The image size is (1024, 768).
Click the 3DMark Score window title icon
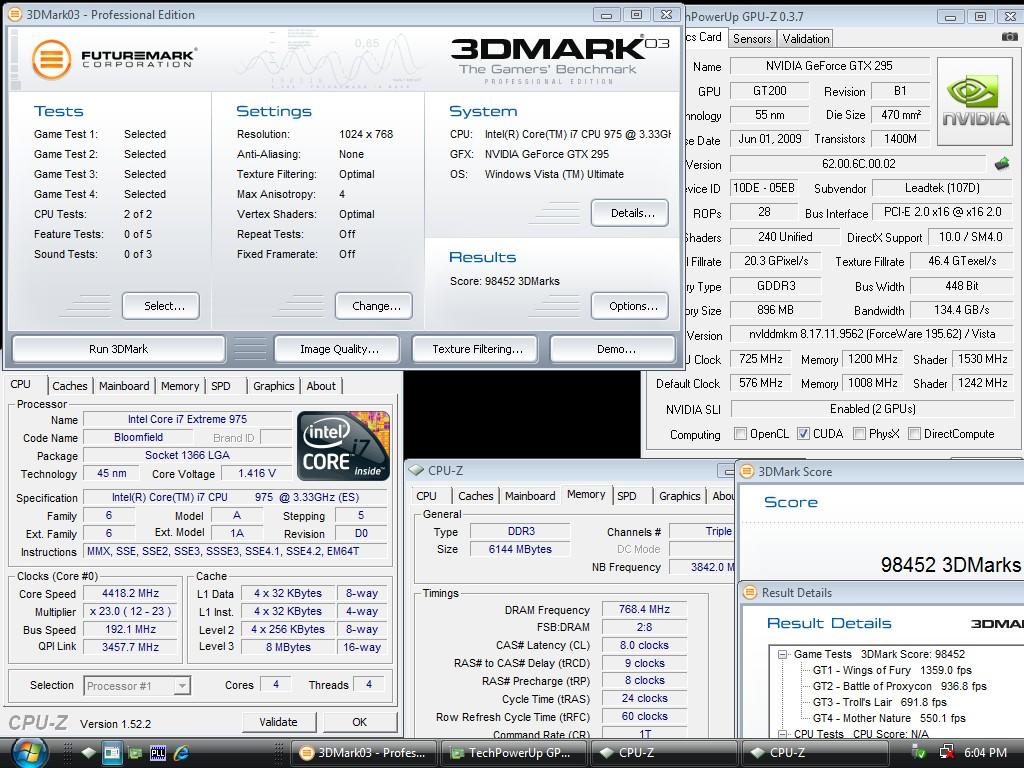pyautogui.click(x=747, y=472)
